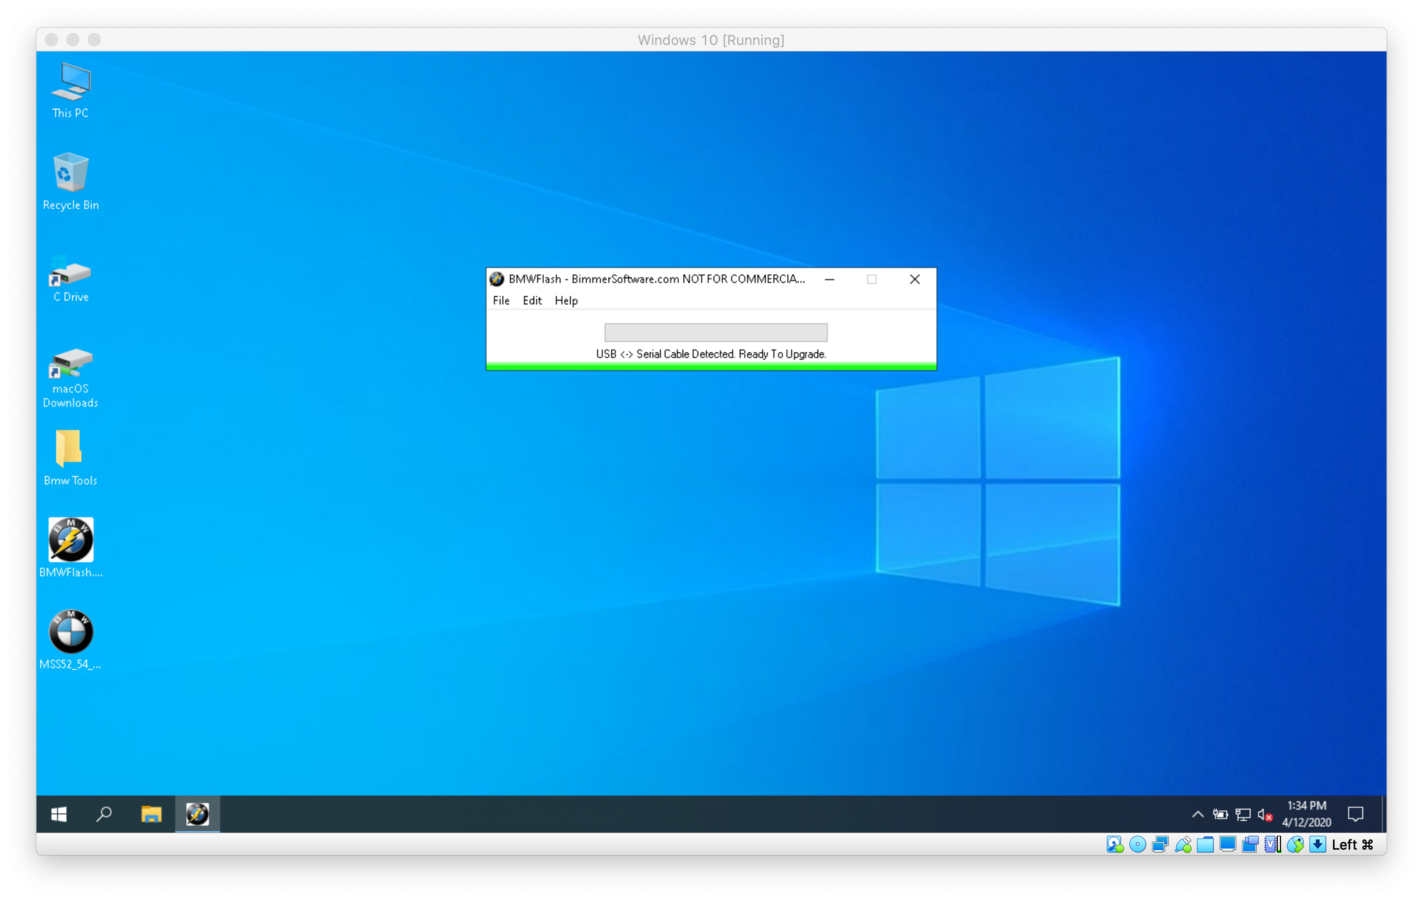Click the VirtualBox USB devices indicator
This screenshot has height=900, width=1423.
pyautogui.click(x=1183, y=845)
